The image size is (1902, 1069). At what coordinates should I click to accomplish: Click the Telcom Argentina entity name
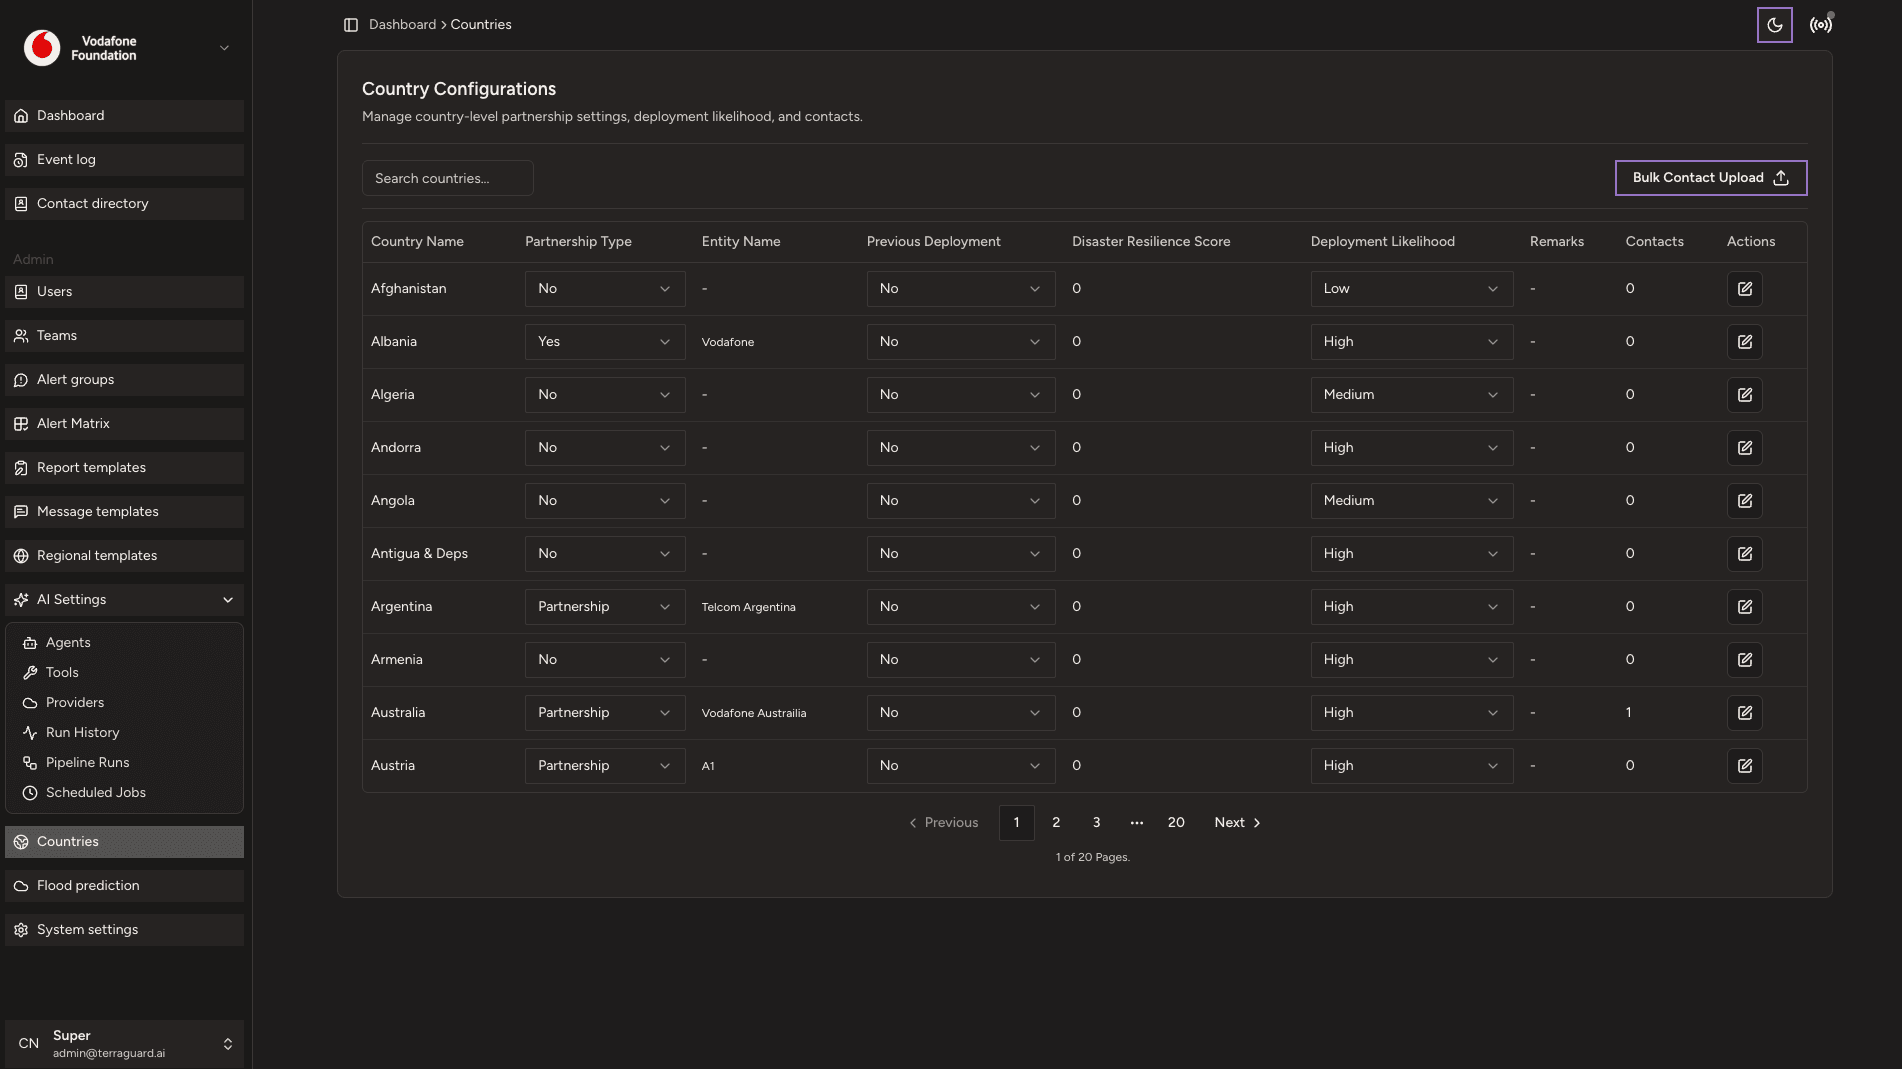tap(748, 608)
